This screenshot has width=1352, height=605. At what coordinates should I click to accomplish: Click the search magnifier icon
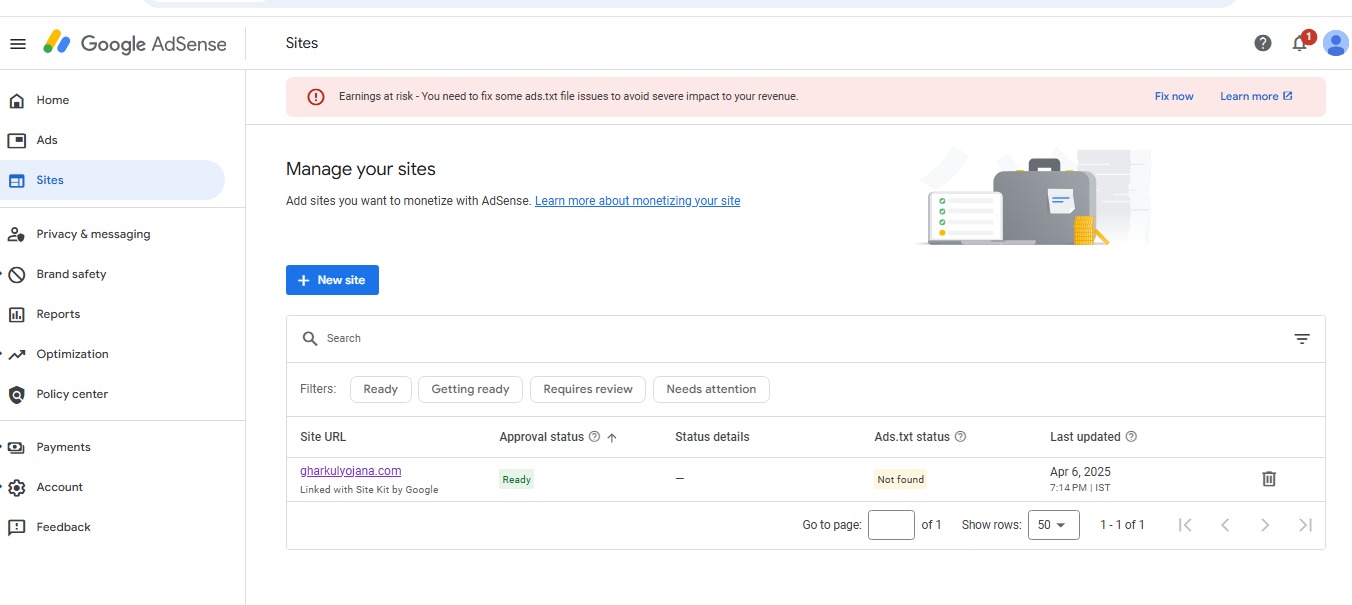310,338
